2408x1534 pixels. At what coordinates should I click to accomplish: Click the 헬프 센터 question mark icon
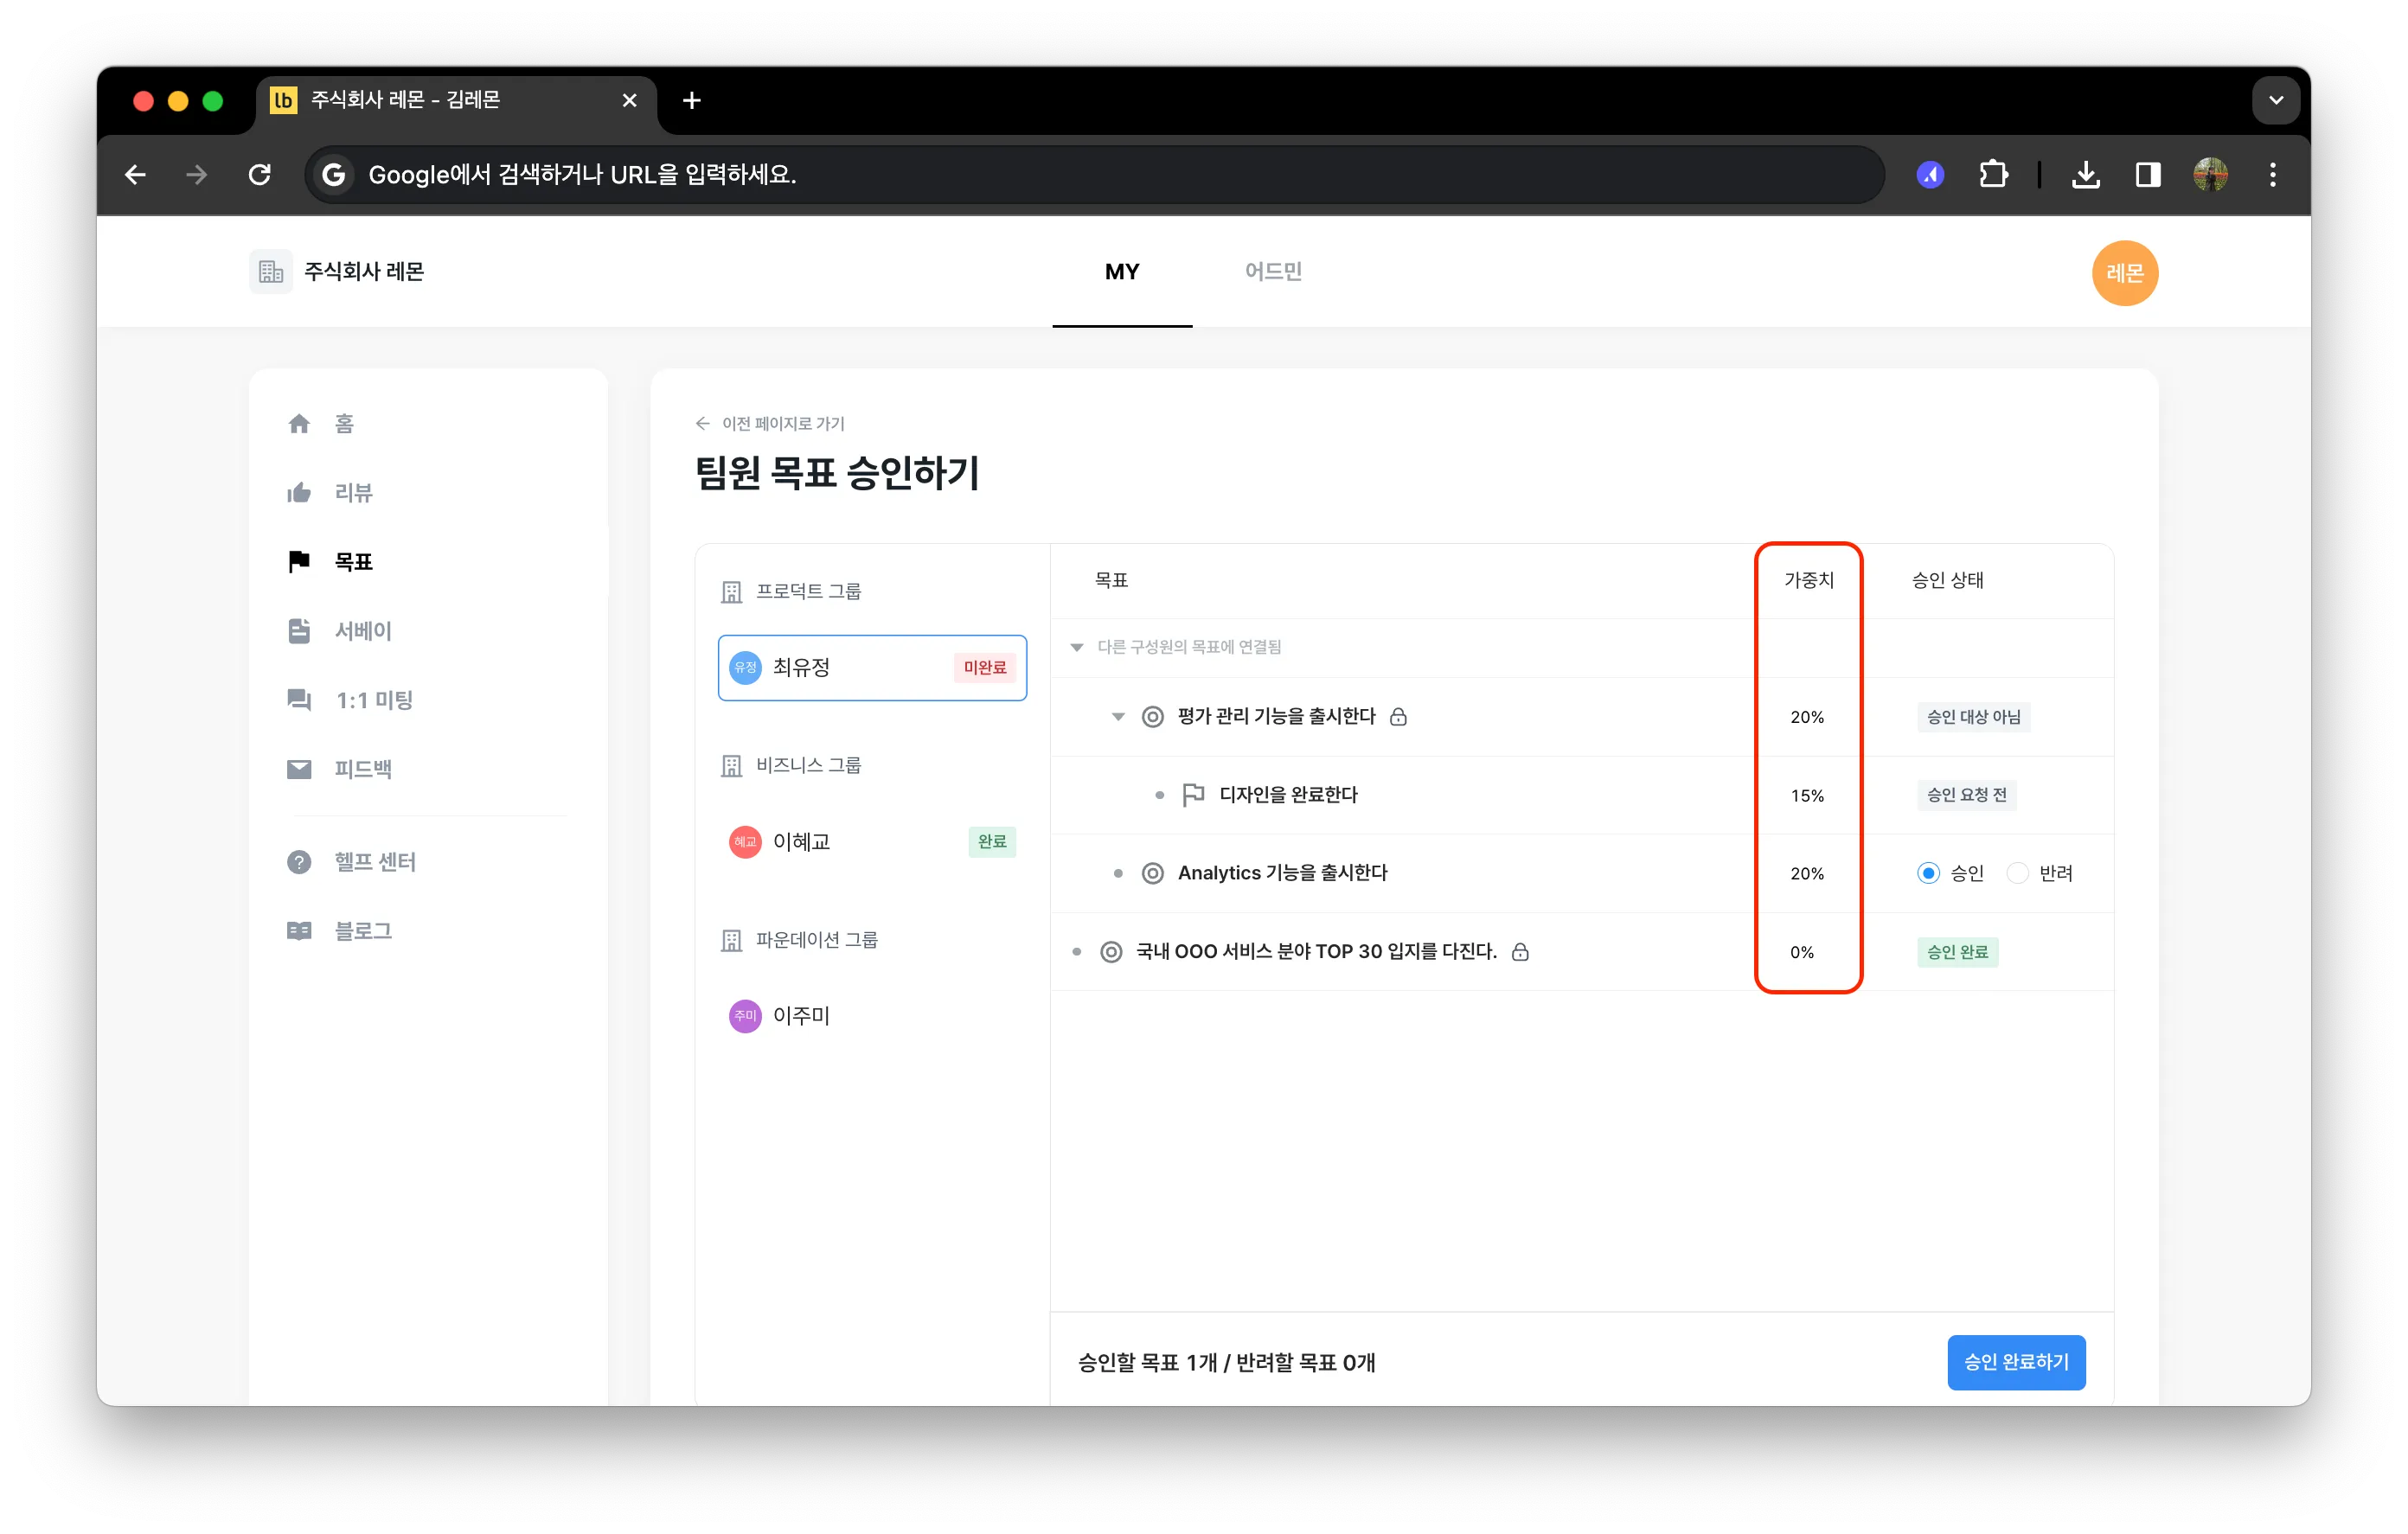coord(299,861)
